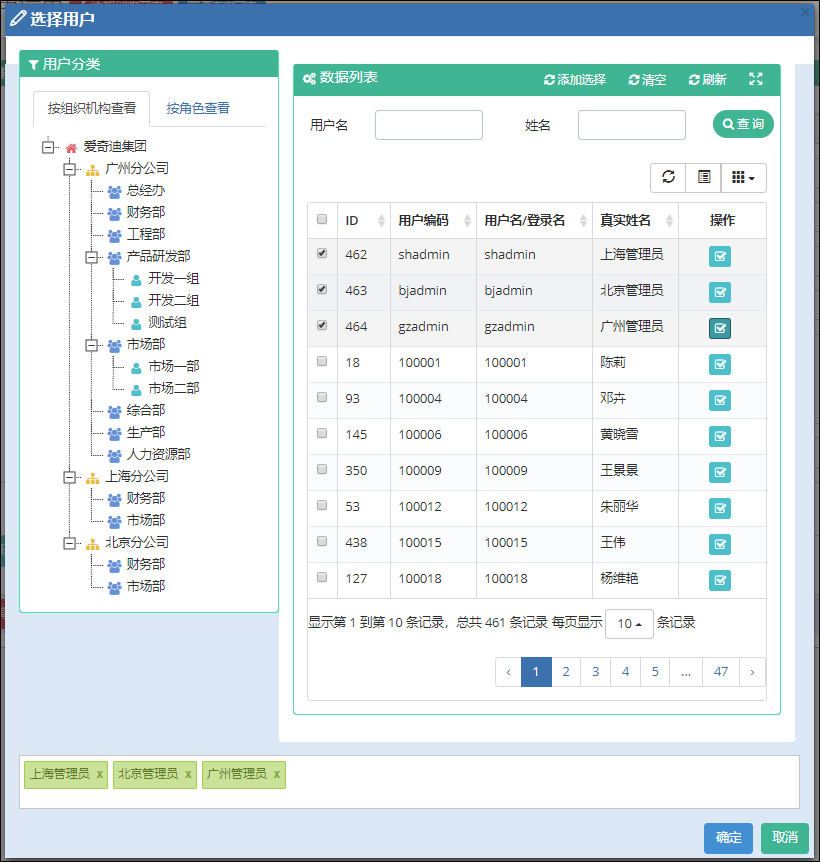
Task: Click the fullscreen expand icon in data list header
Action: pos(756,79)
